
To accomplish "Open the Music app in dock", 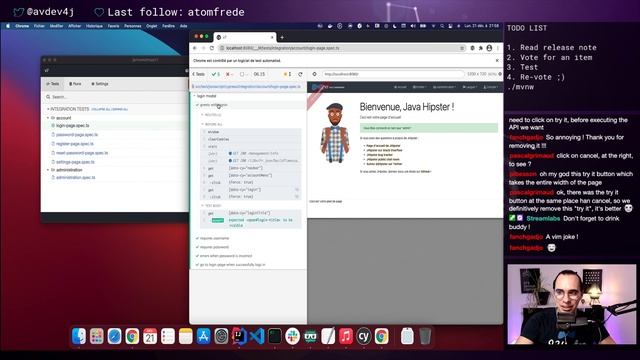I will (346, 336).
